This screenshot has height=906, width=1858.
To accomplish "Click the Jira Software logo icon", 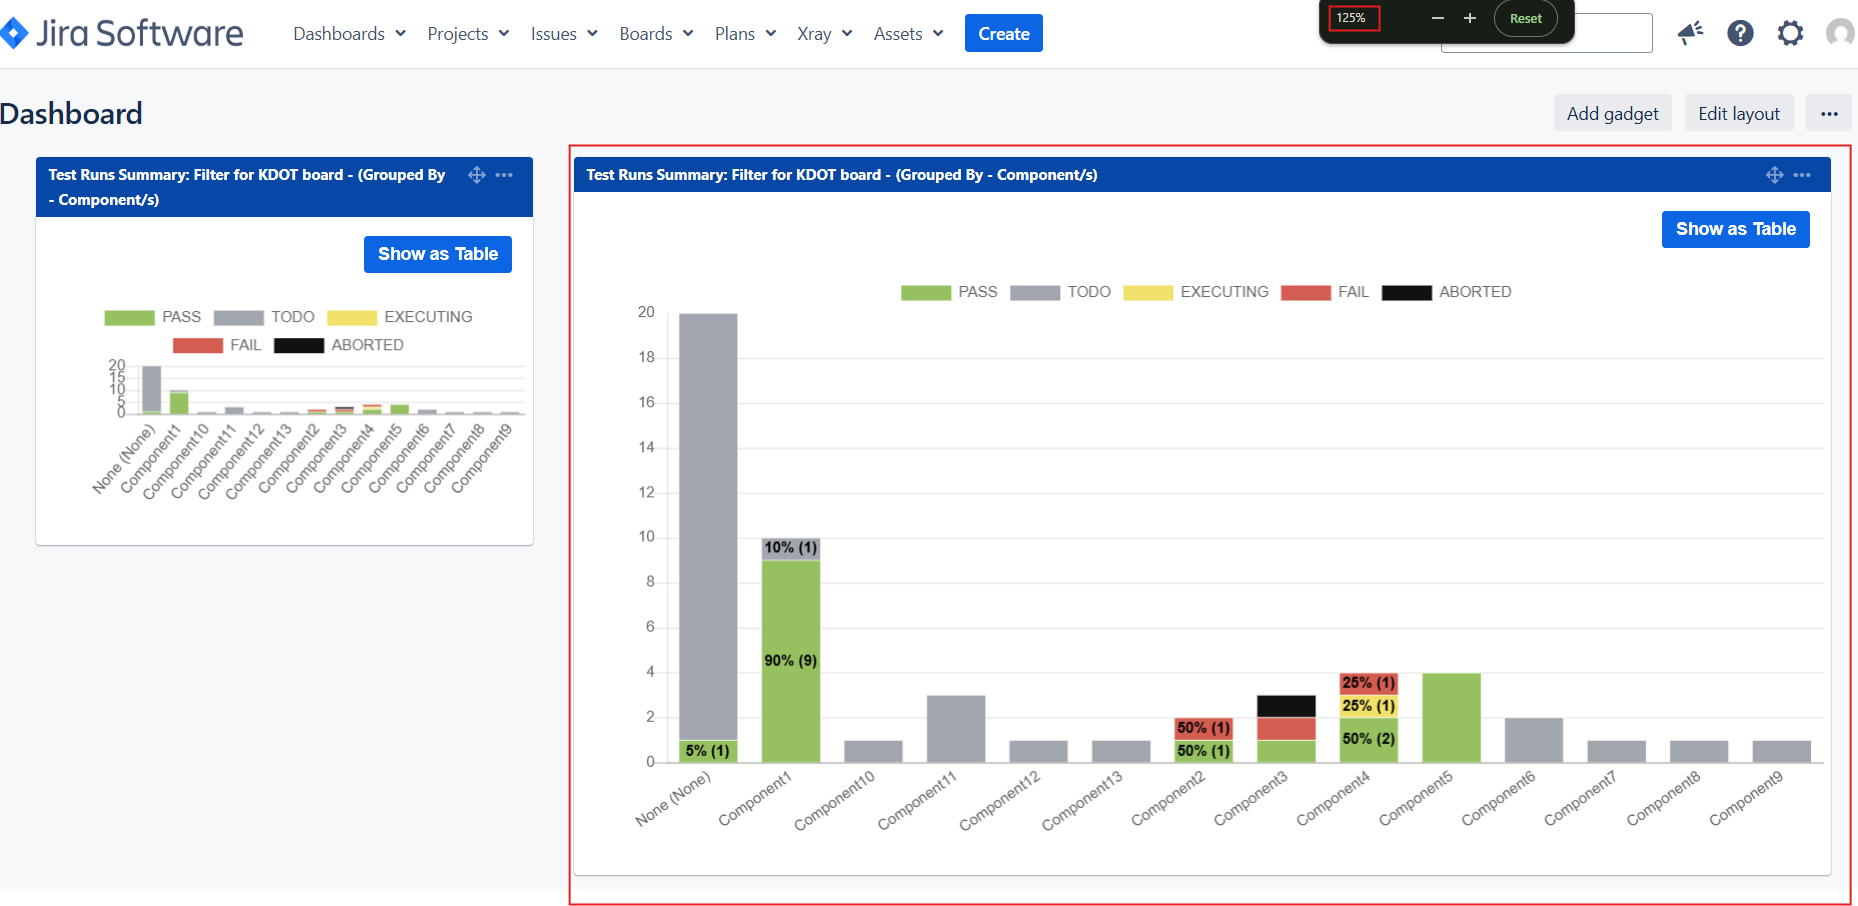I will (13, 33).
